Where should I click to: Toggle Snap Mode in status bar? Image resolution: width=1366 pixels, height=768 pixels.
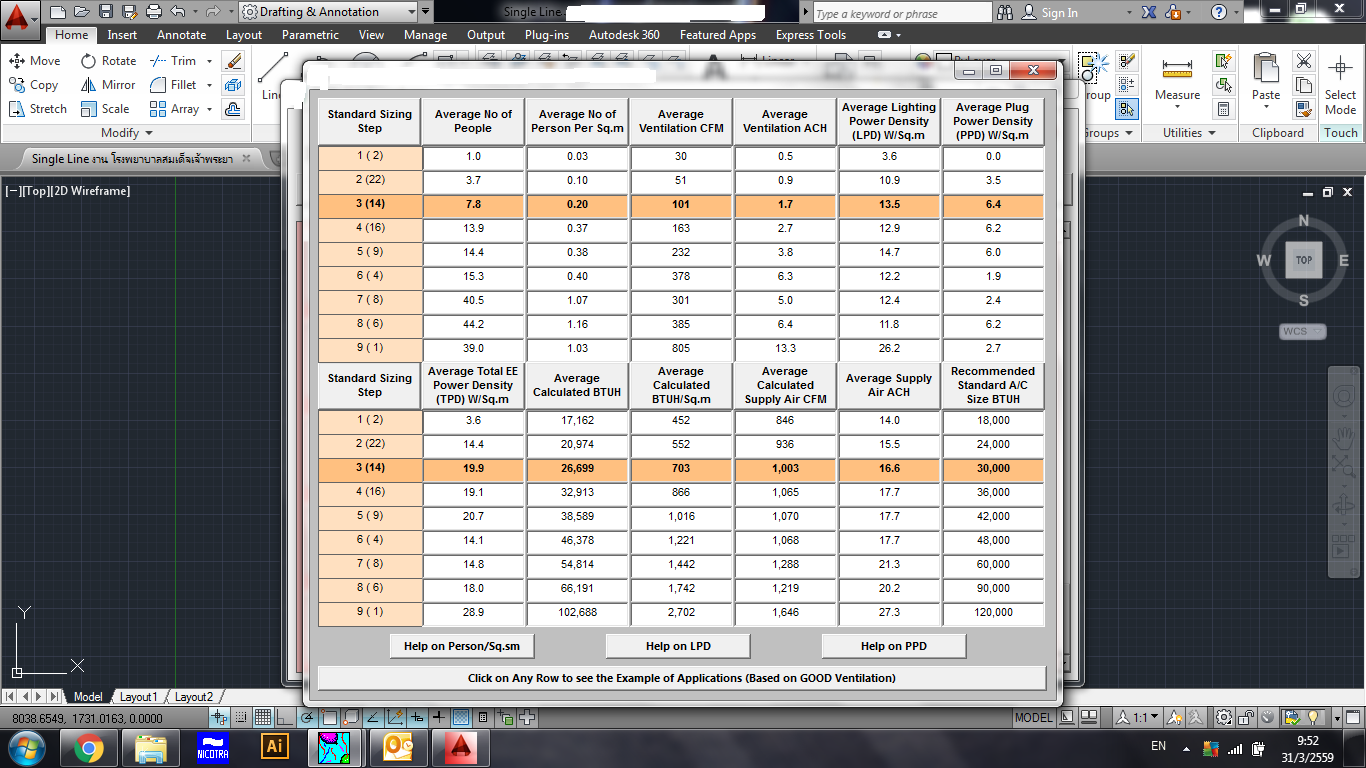point(241,717)
